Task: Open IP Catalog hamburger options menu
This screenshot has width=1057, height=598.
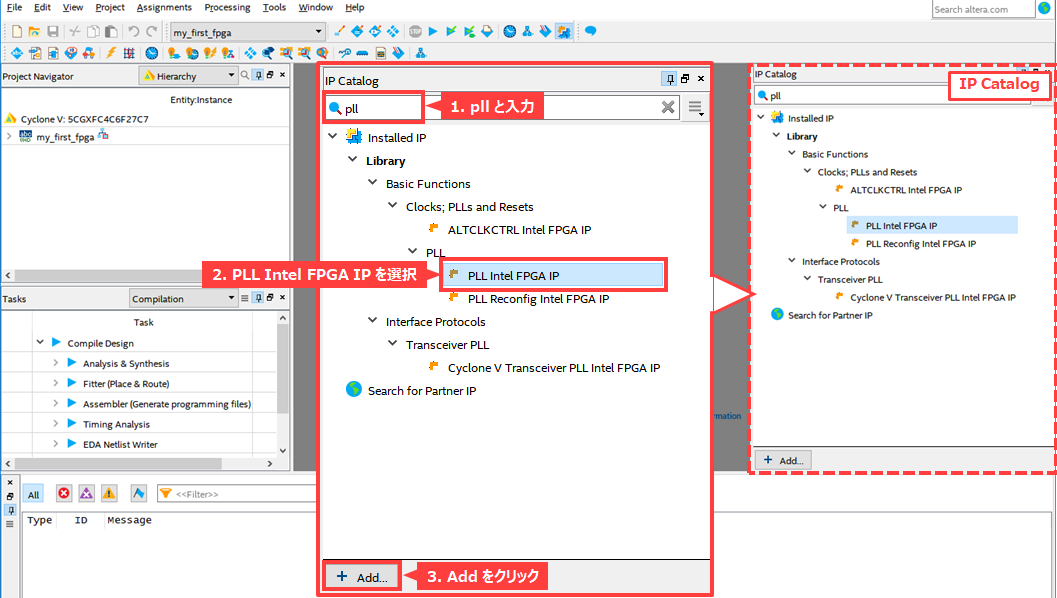Action: [x=695, y=108]
